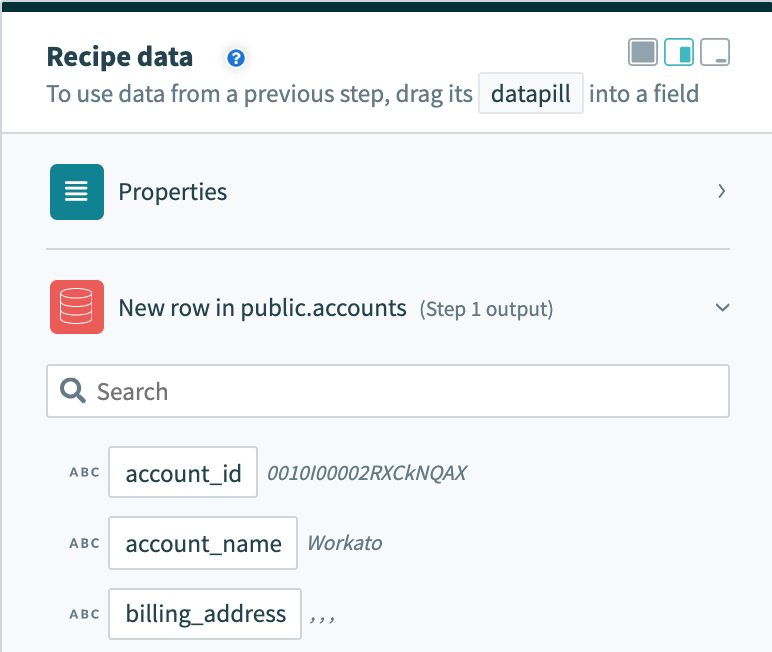772x652 pixels.
Task: Click the example datapill in the description
Action: 530,95
